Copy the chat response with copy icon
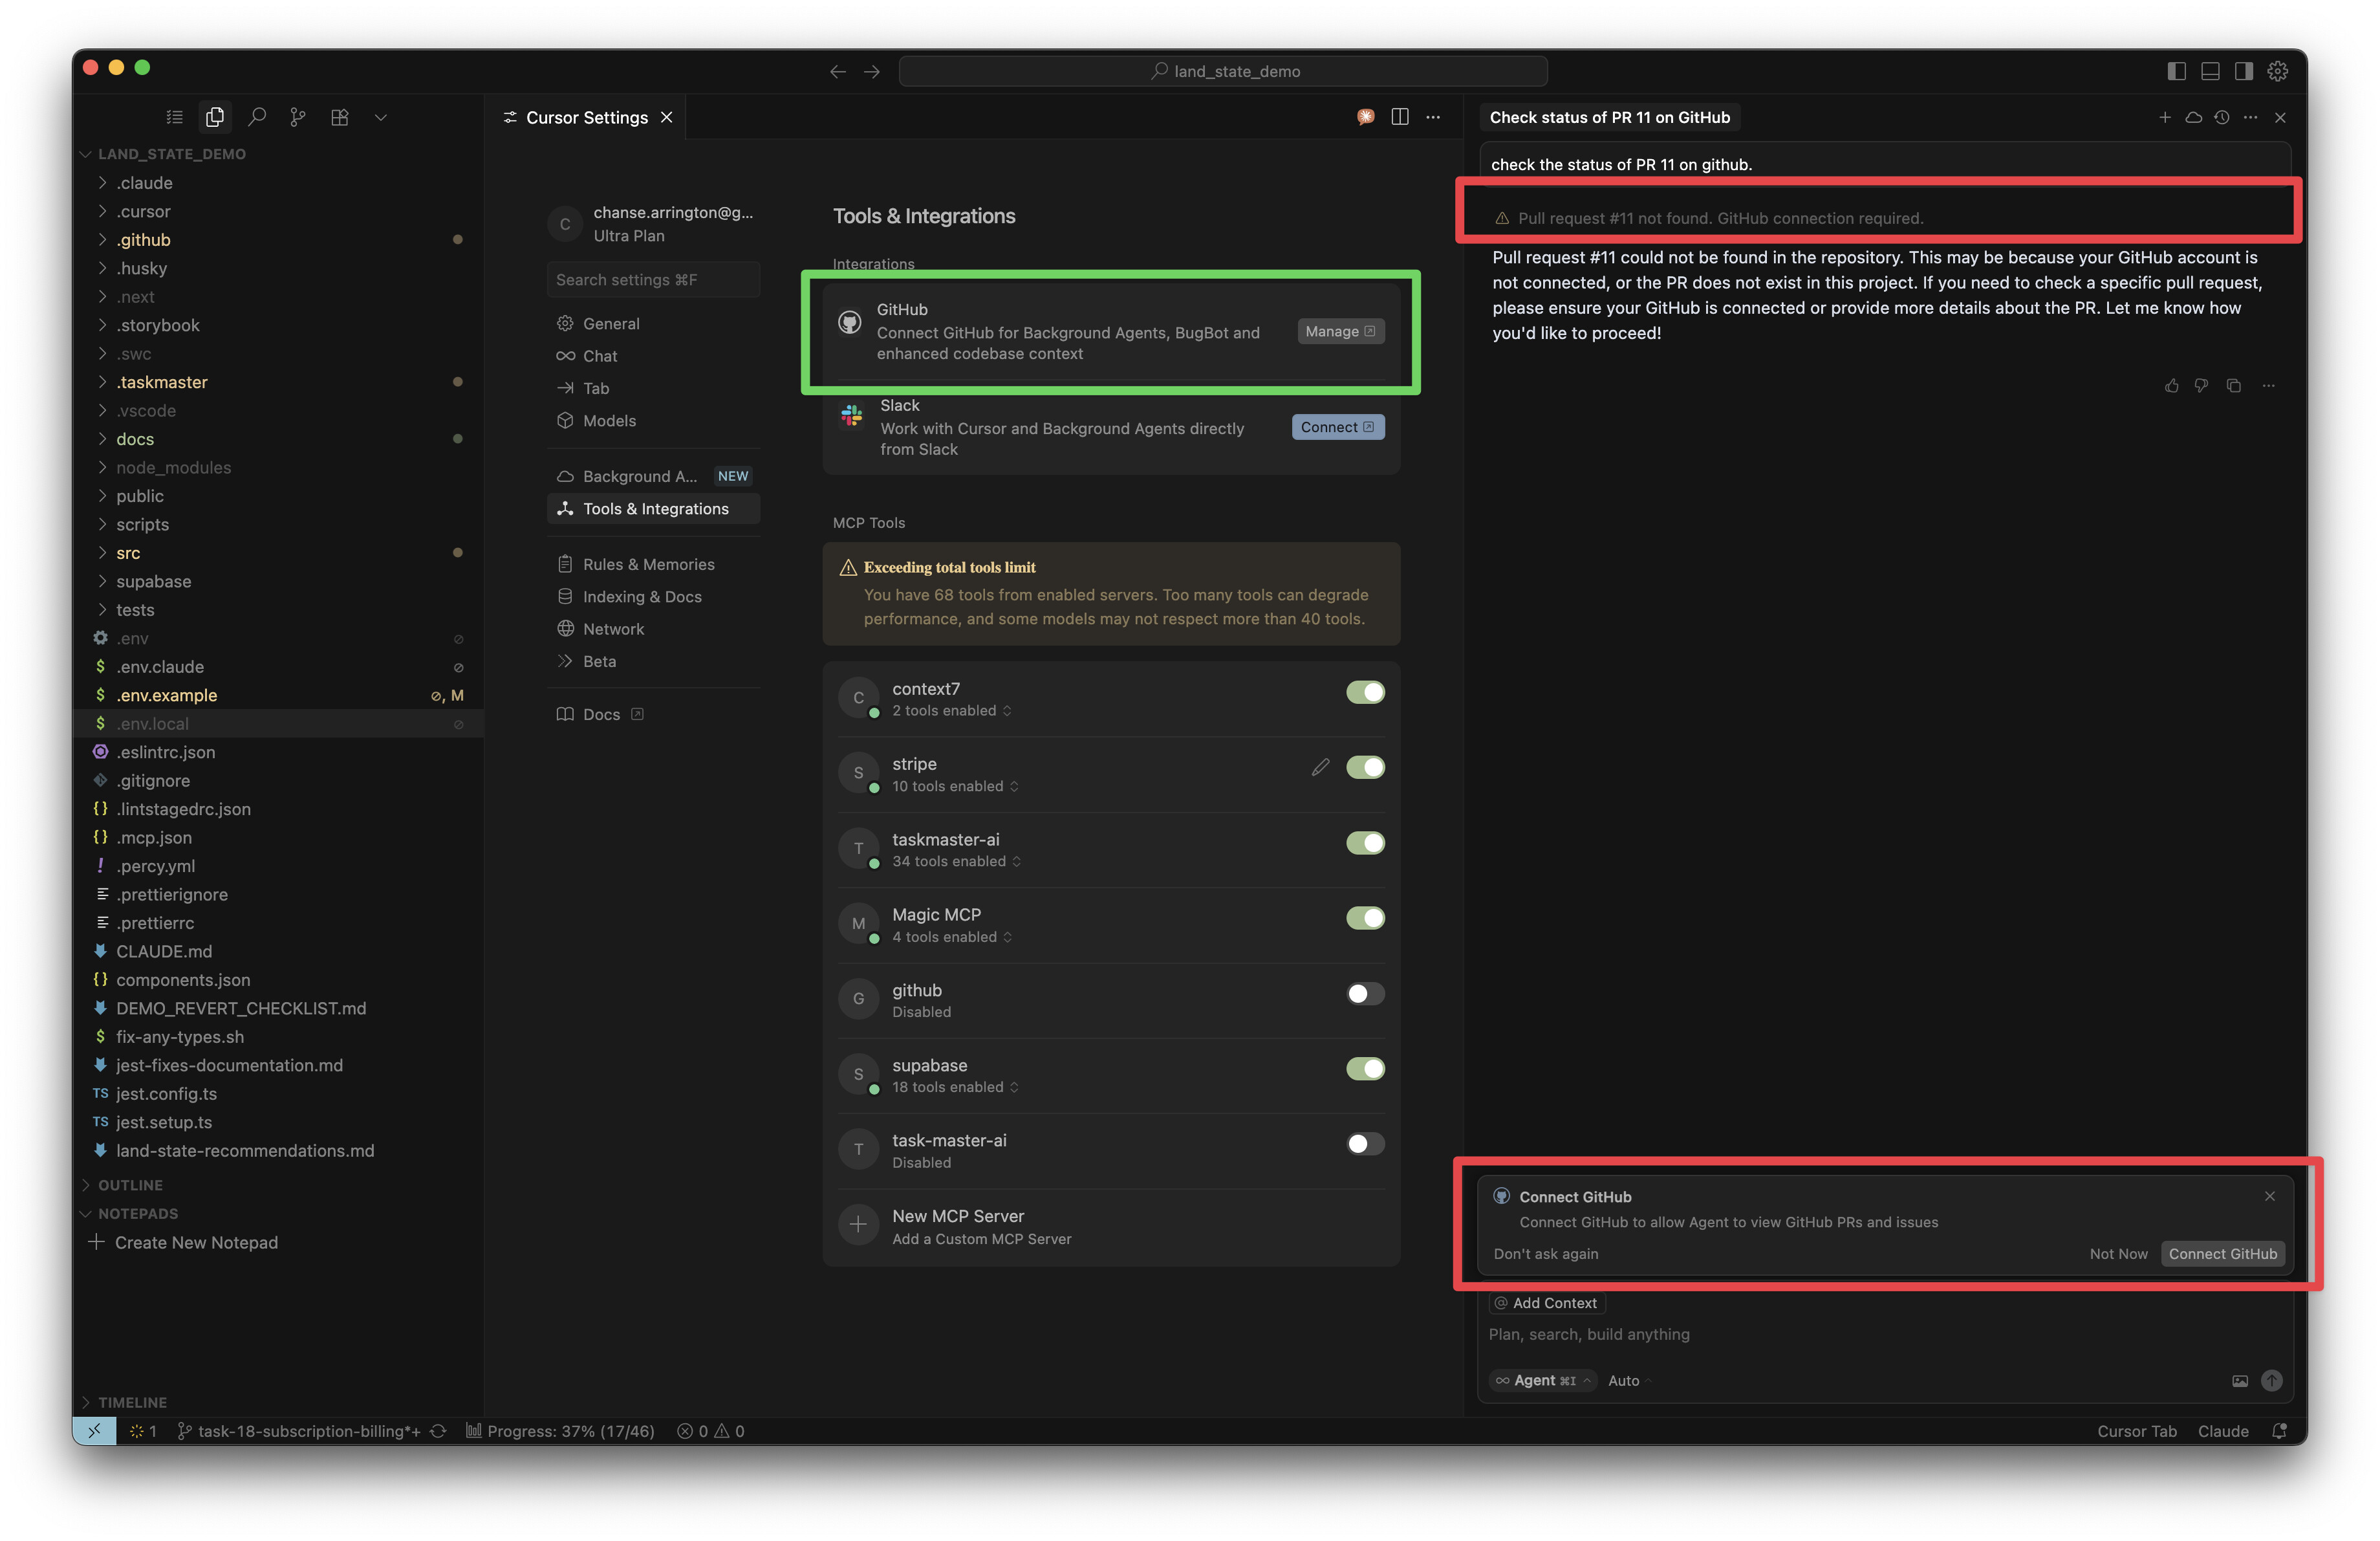The height and width of the screenshot is (1541, 2380). (x=2234, y=386)
